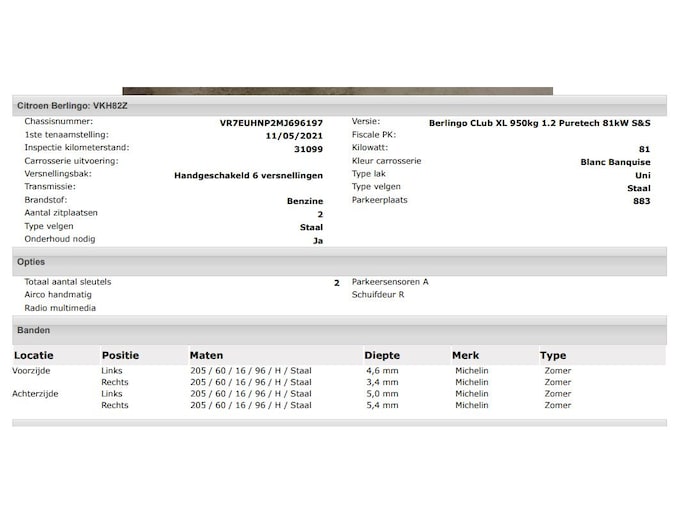
Task: Select the Kilowatt value 81
Action: (645, 149)
